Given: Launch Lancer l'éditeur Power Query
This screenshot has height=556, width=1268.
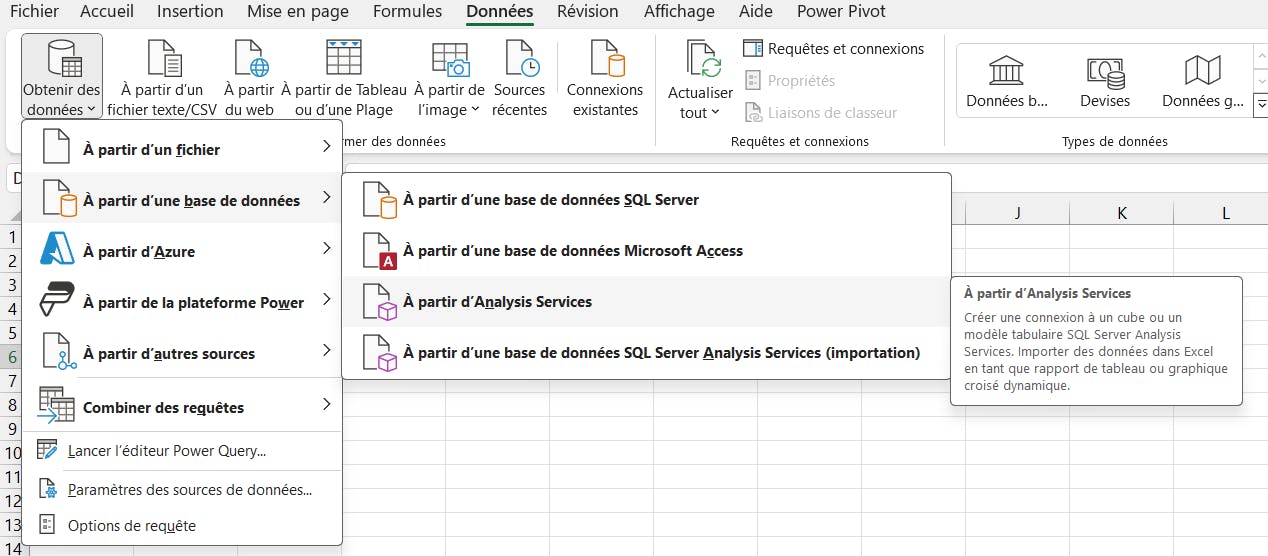Looking at the screenshot, I should point(182,451).
